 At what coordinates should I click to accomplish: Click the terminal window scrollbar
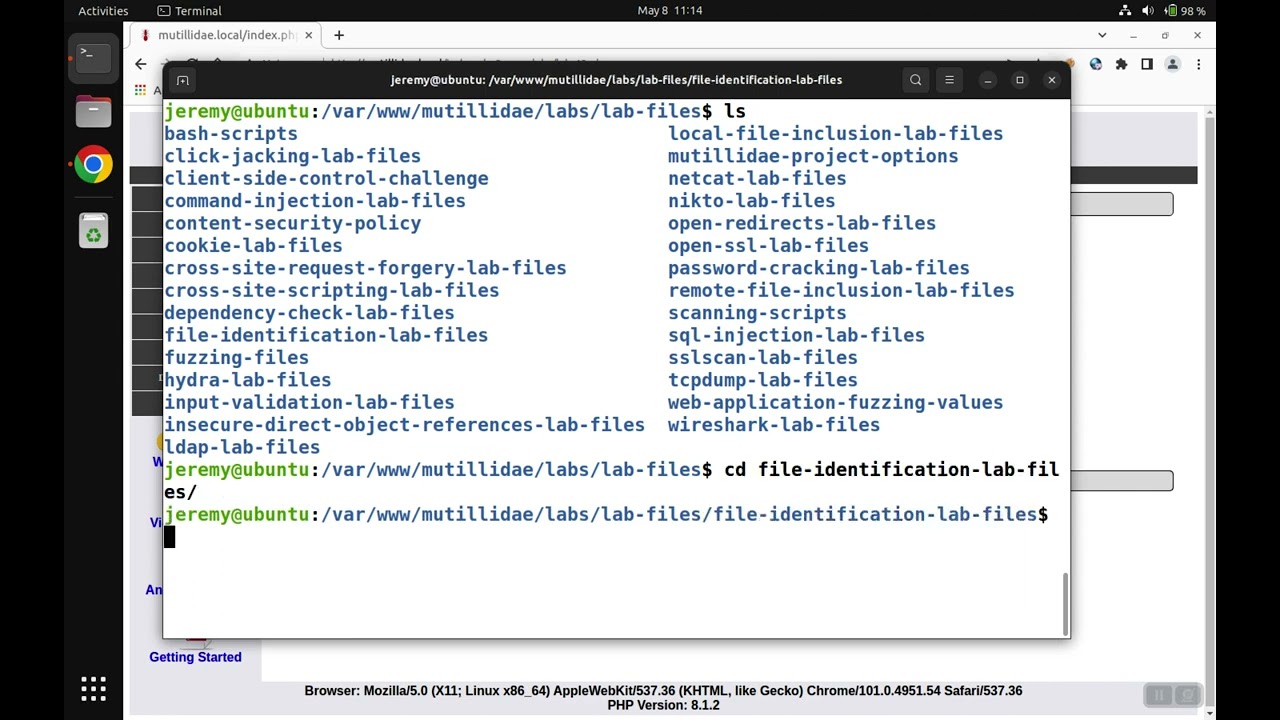1065,602
